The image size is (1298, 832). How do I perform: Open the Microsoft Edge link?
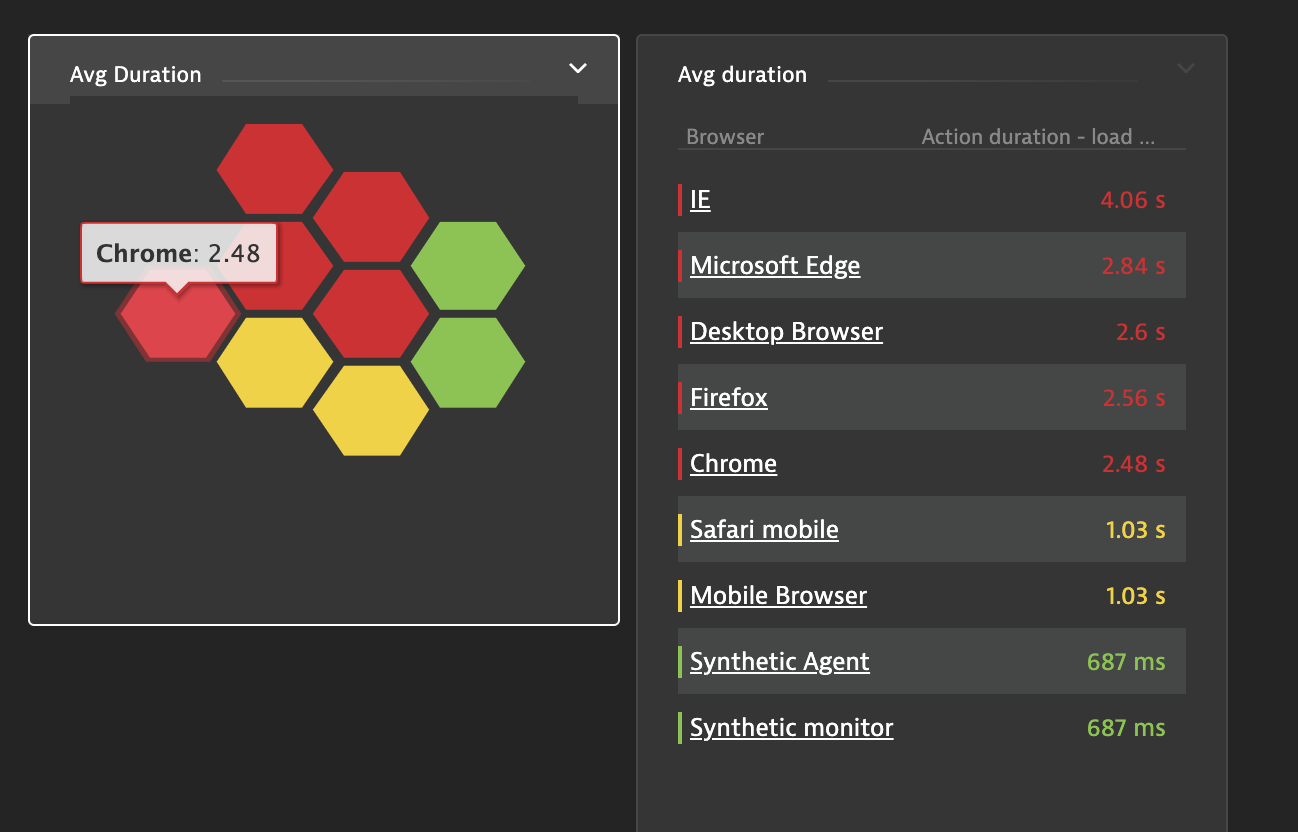[x=775, y=265]
